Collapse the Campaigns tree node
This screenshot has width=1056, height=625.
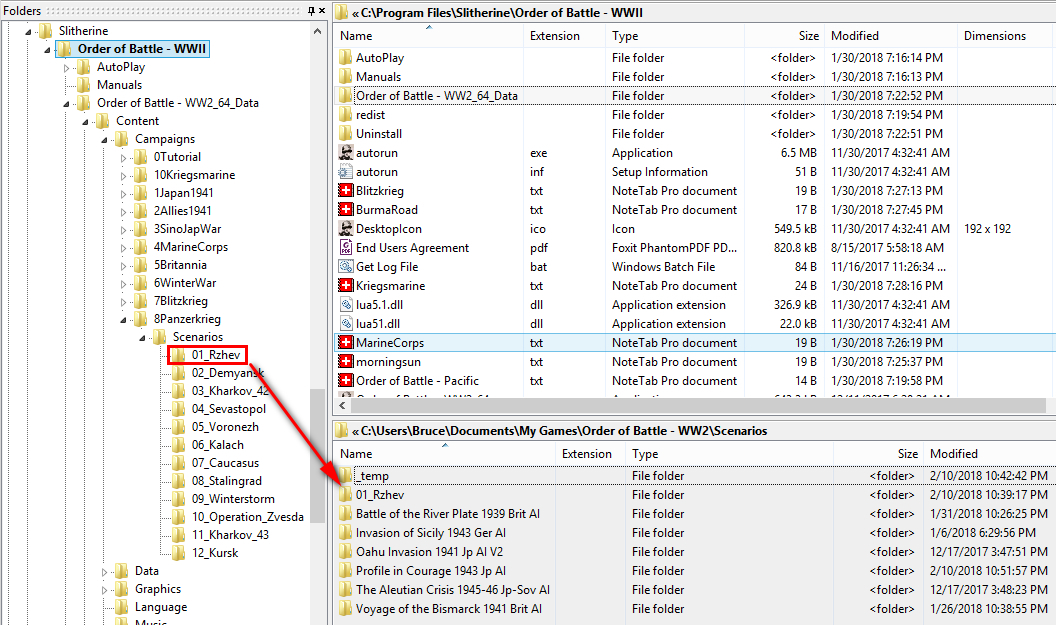104,140
